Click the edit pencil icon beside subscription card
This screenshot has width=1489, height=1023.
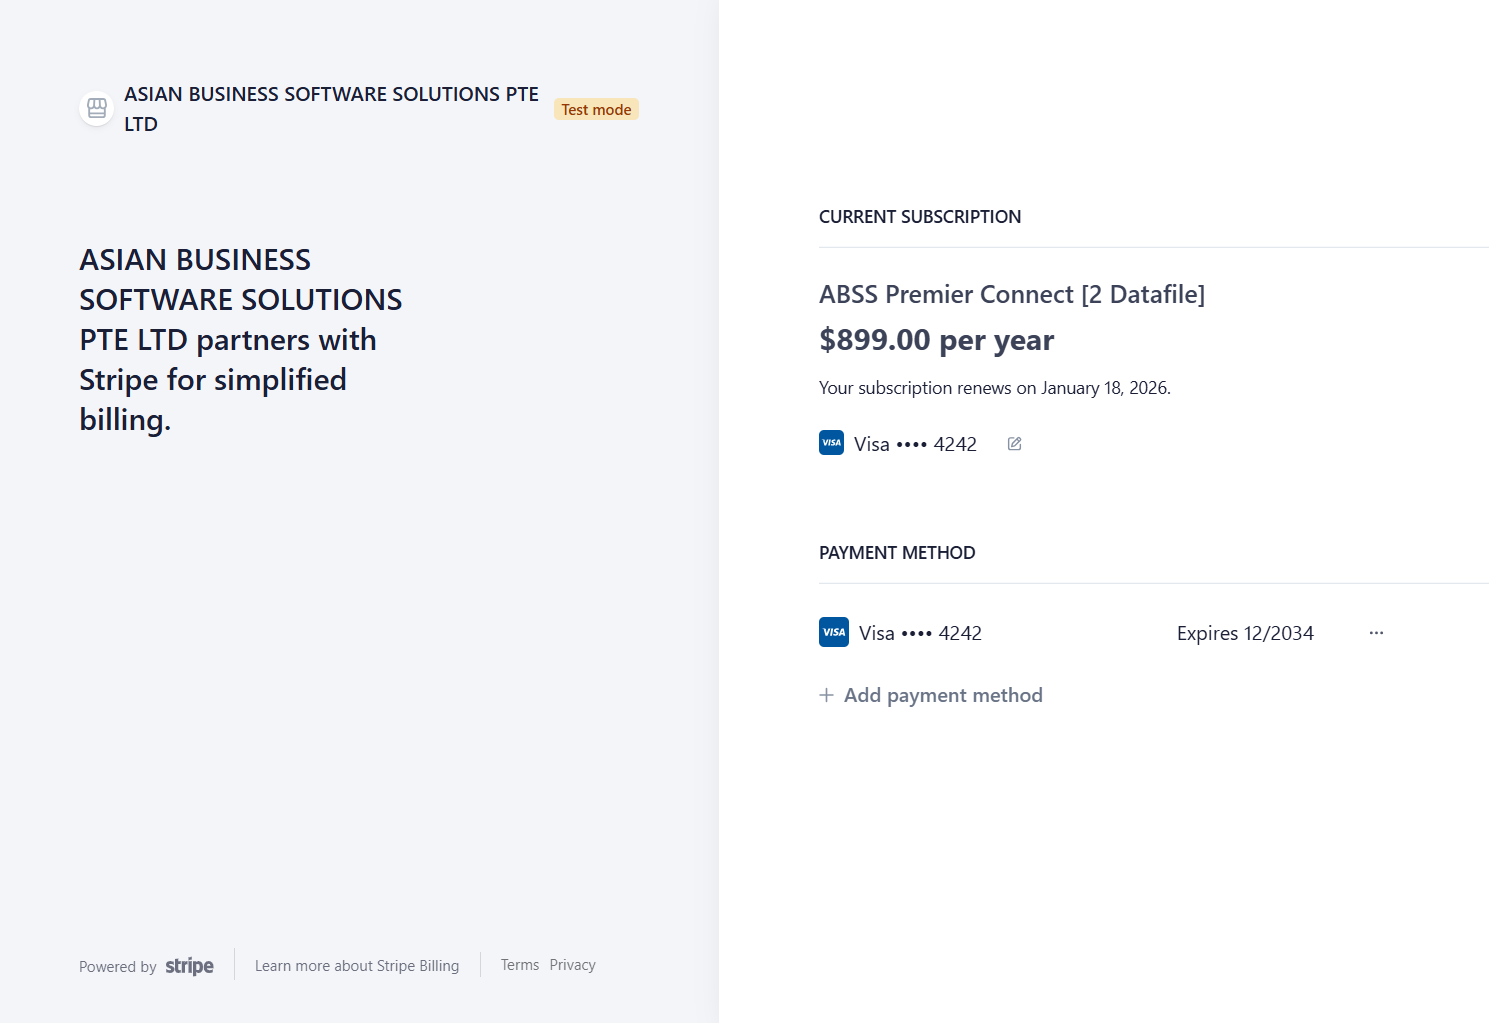tap(1014, 444)
